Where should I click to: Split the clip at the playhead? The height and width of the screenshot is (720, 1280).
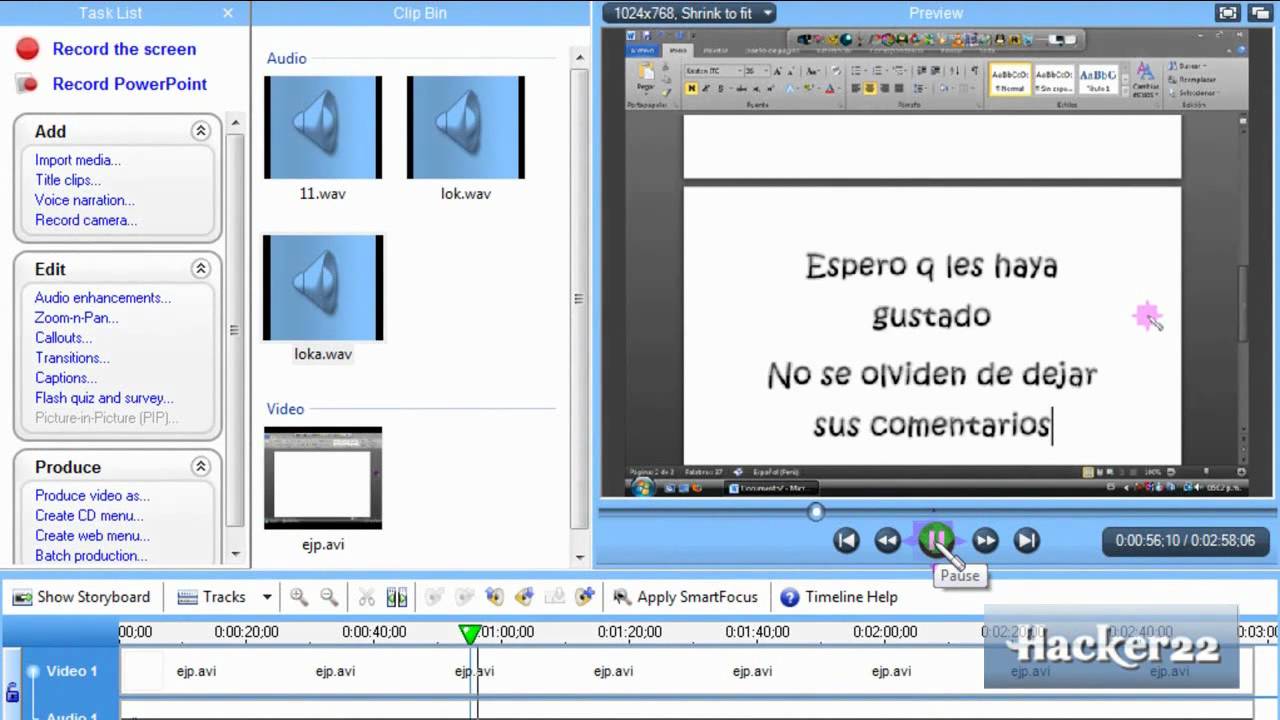point(397,597)
